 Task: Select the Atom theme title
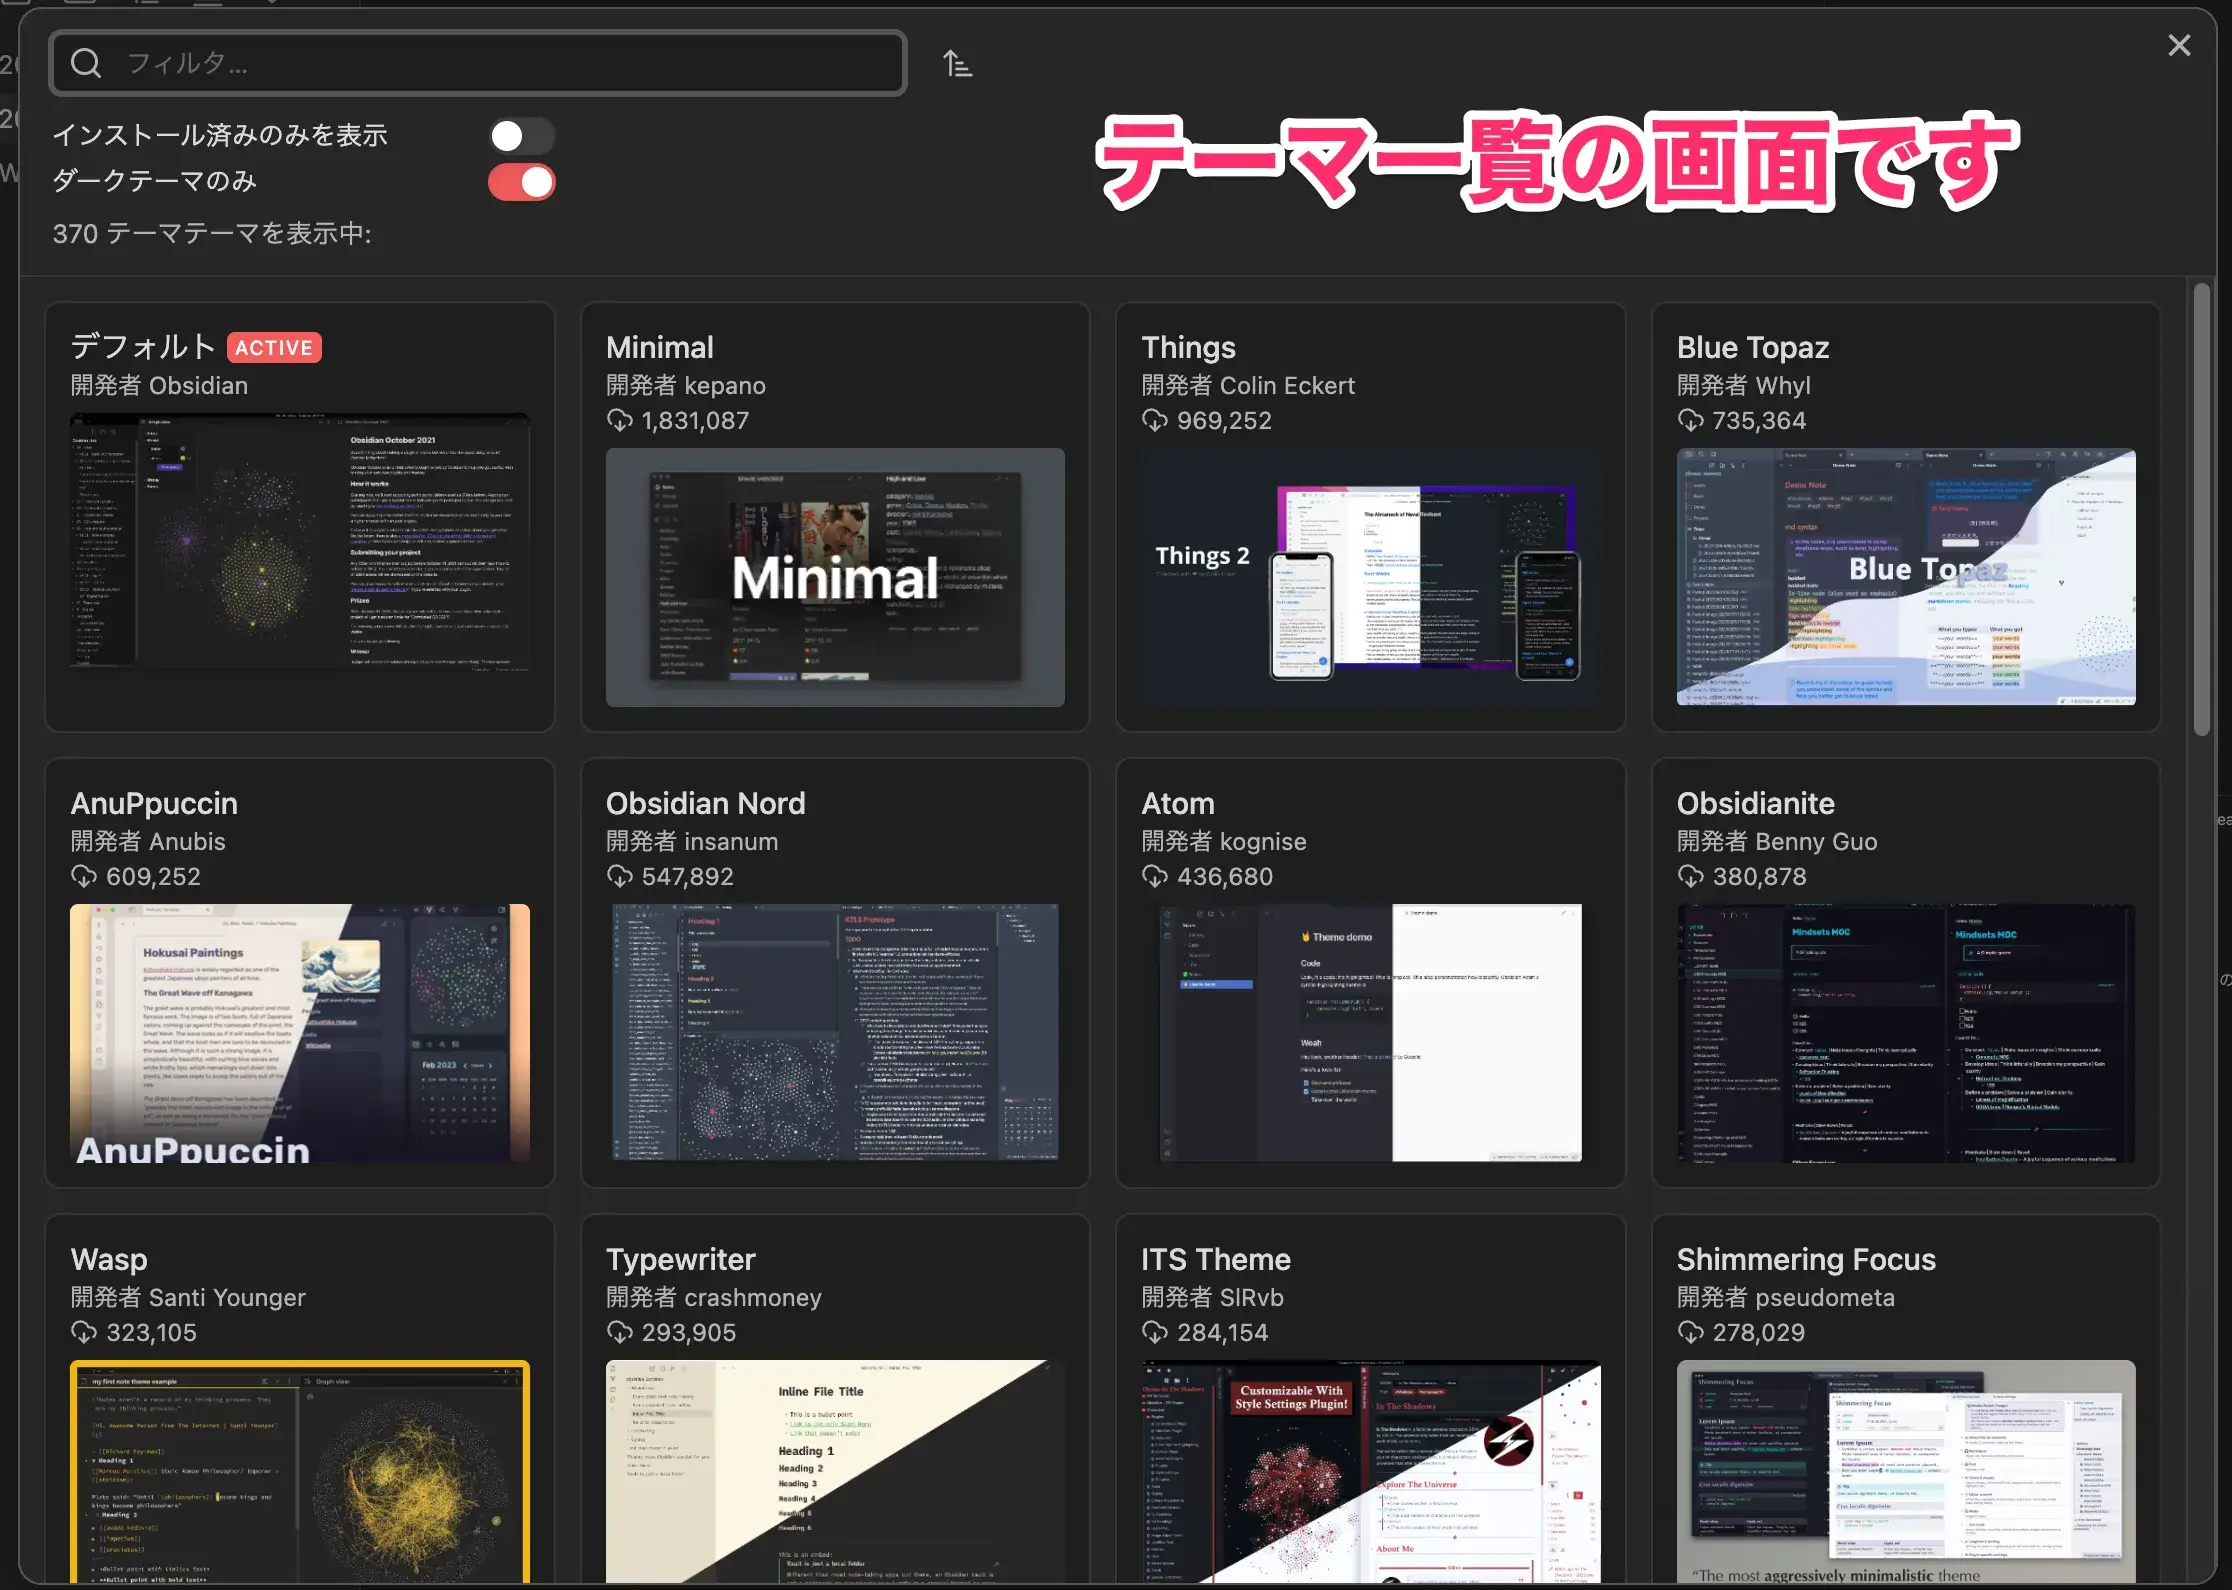(1178, 803)
